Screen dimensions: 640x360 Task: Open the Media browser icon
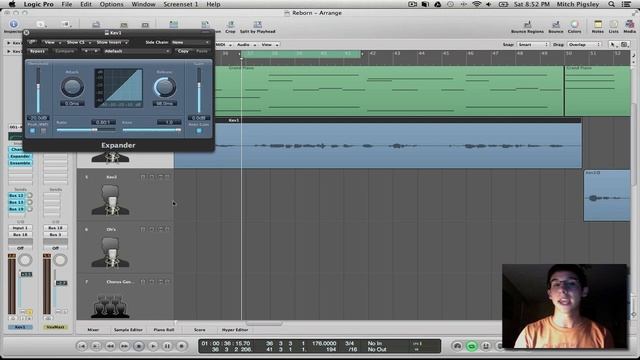629,24
